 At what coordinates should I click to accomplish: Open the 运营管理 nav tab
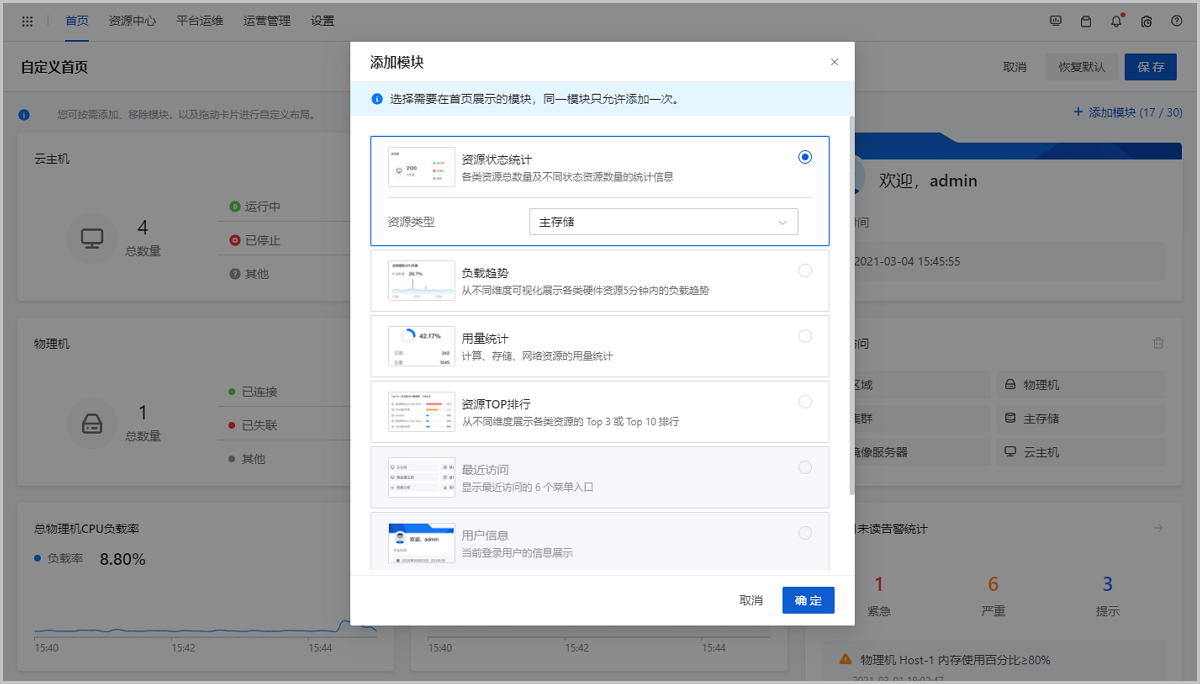(266, 21)
